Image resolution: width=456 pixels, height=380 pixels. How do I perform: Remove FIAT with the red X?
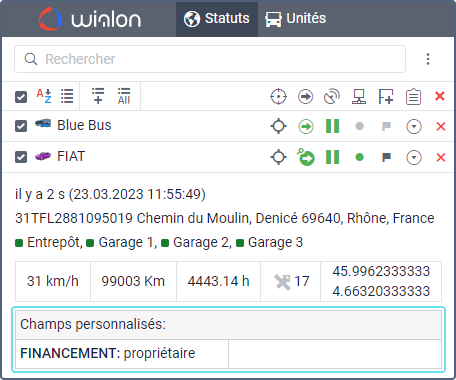click(441, 157)
